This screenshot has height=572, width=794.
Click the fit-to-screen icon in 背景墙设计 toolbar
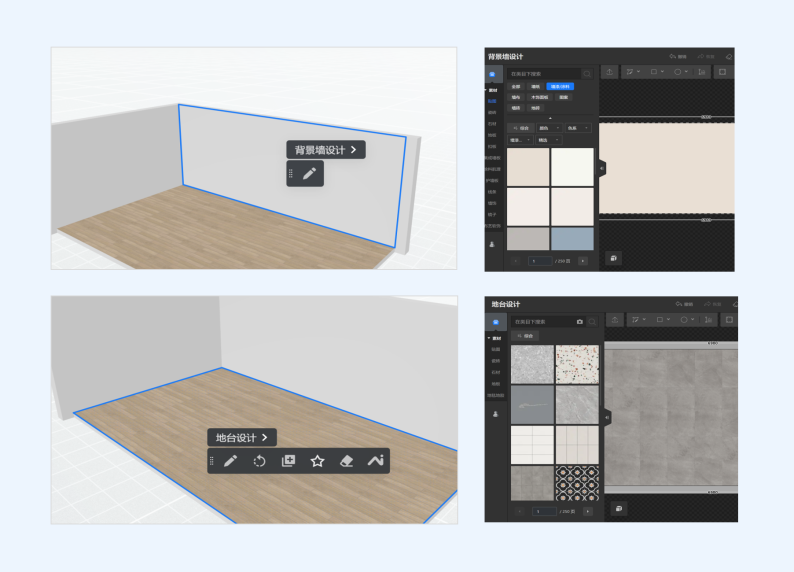coord(723,72)
